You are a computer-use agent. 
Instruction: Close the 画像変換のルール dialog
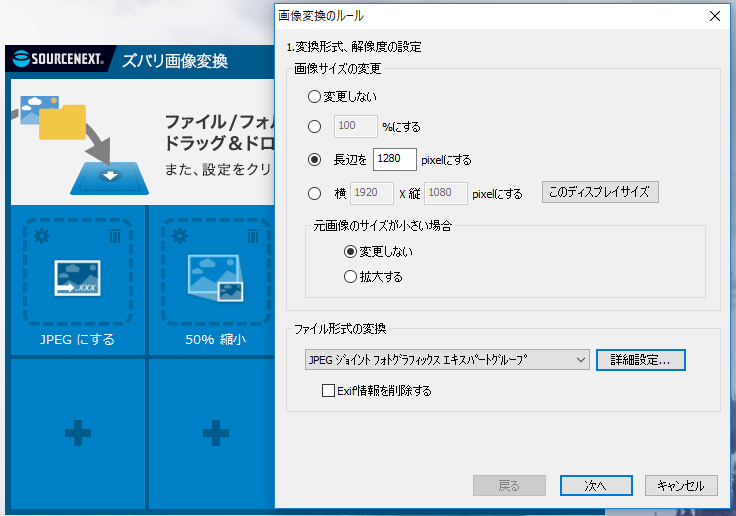click(x=714, y=16)
